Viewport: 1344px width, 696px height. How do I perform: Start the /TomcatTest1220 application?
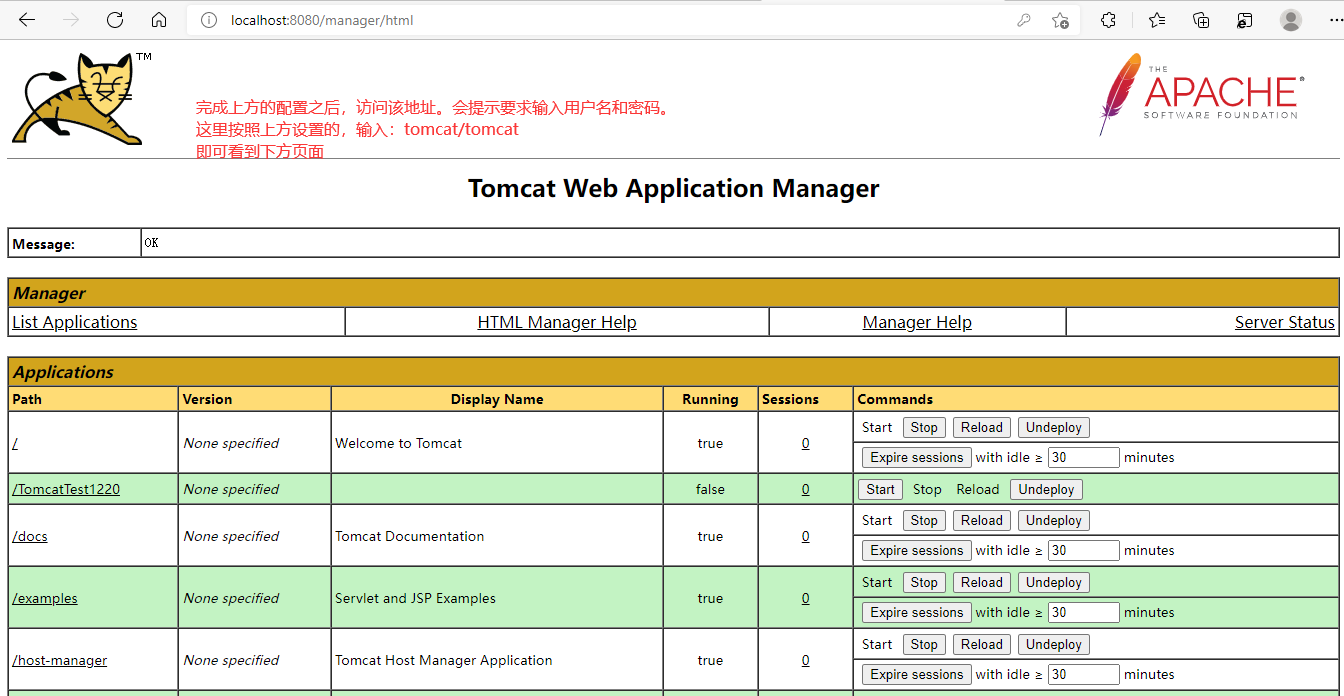tap(881, 489)
